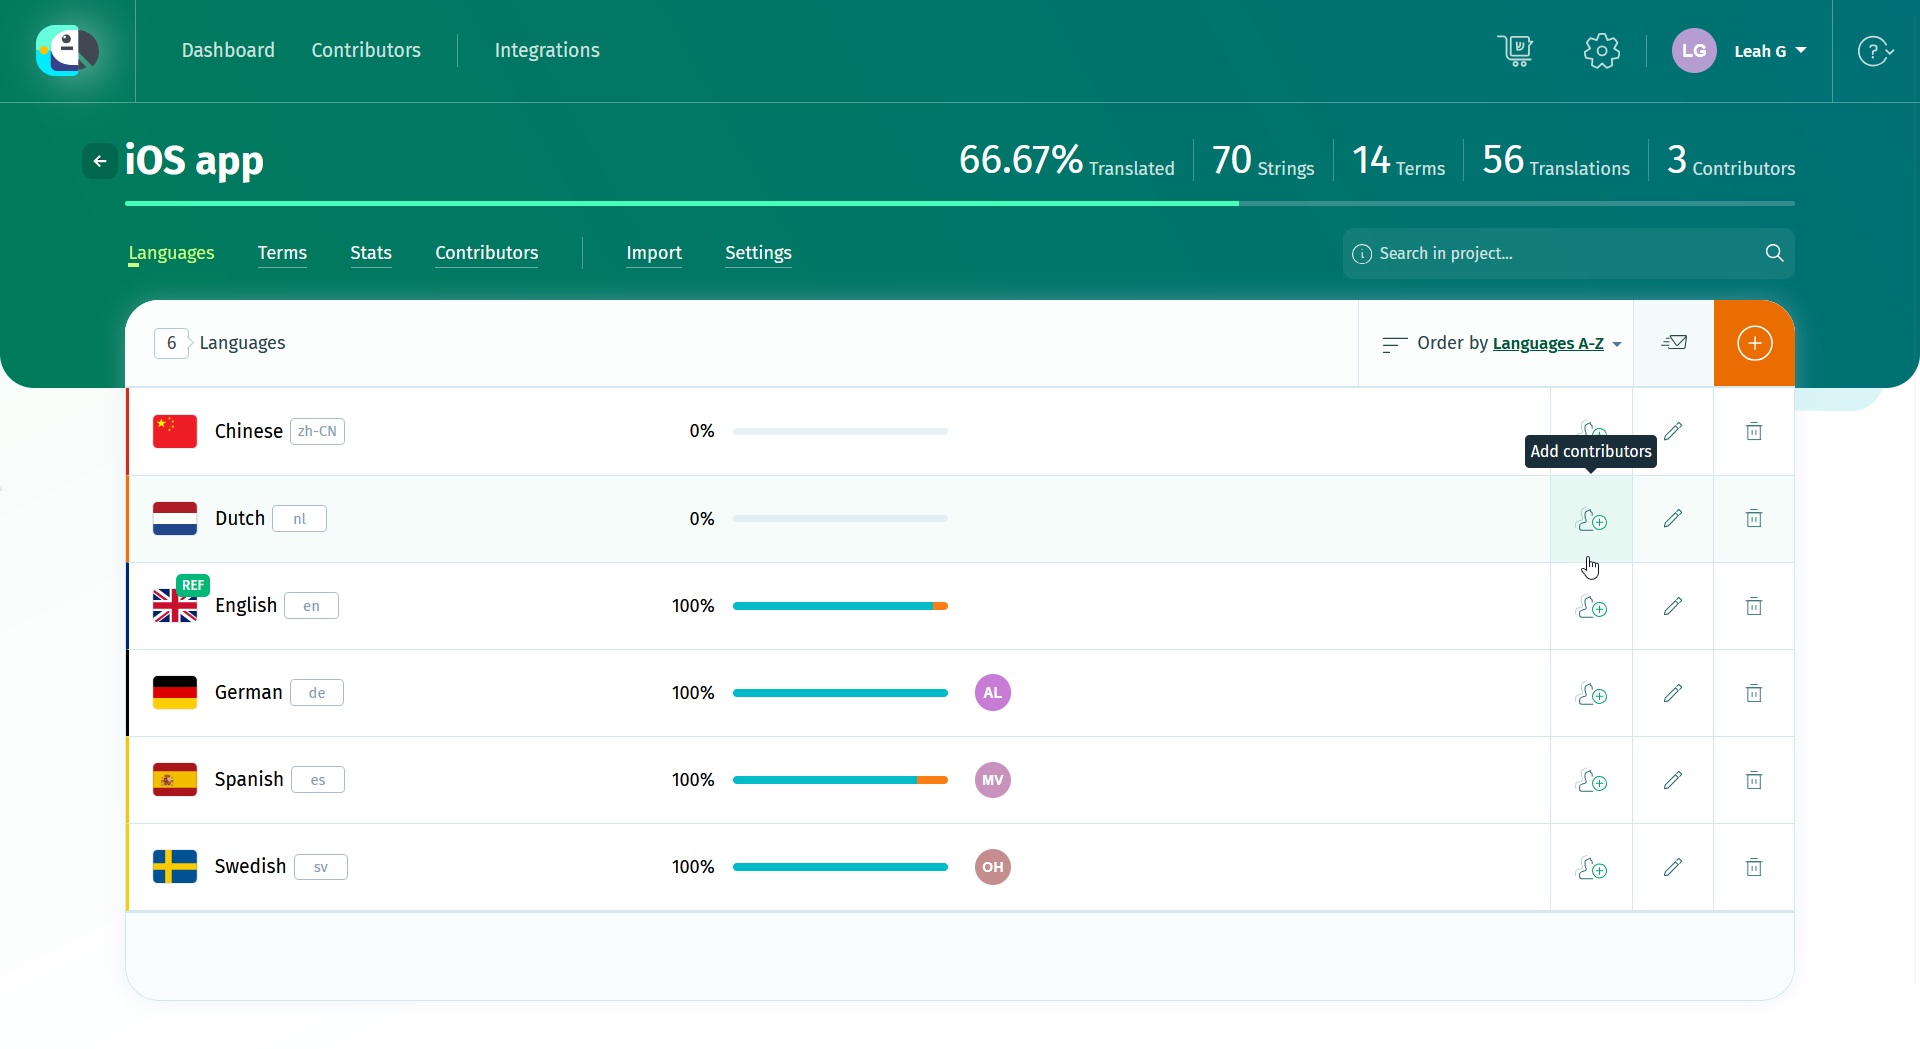The image size is (1920, 1049).
Task: Add contributors to English language
Action: click(1591, 606)
